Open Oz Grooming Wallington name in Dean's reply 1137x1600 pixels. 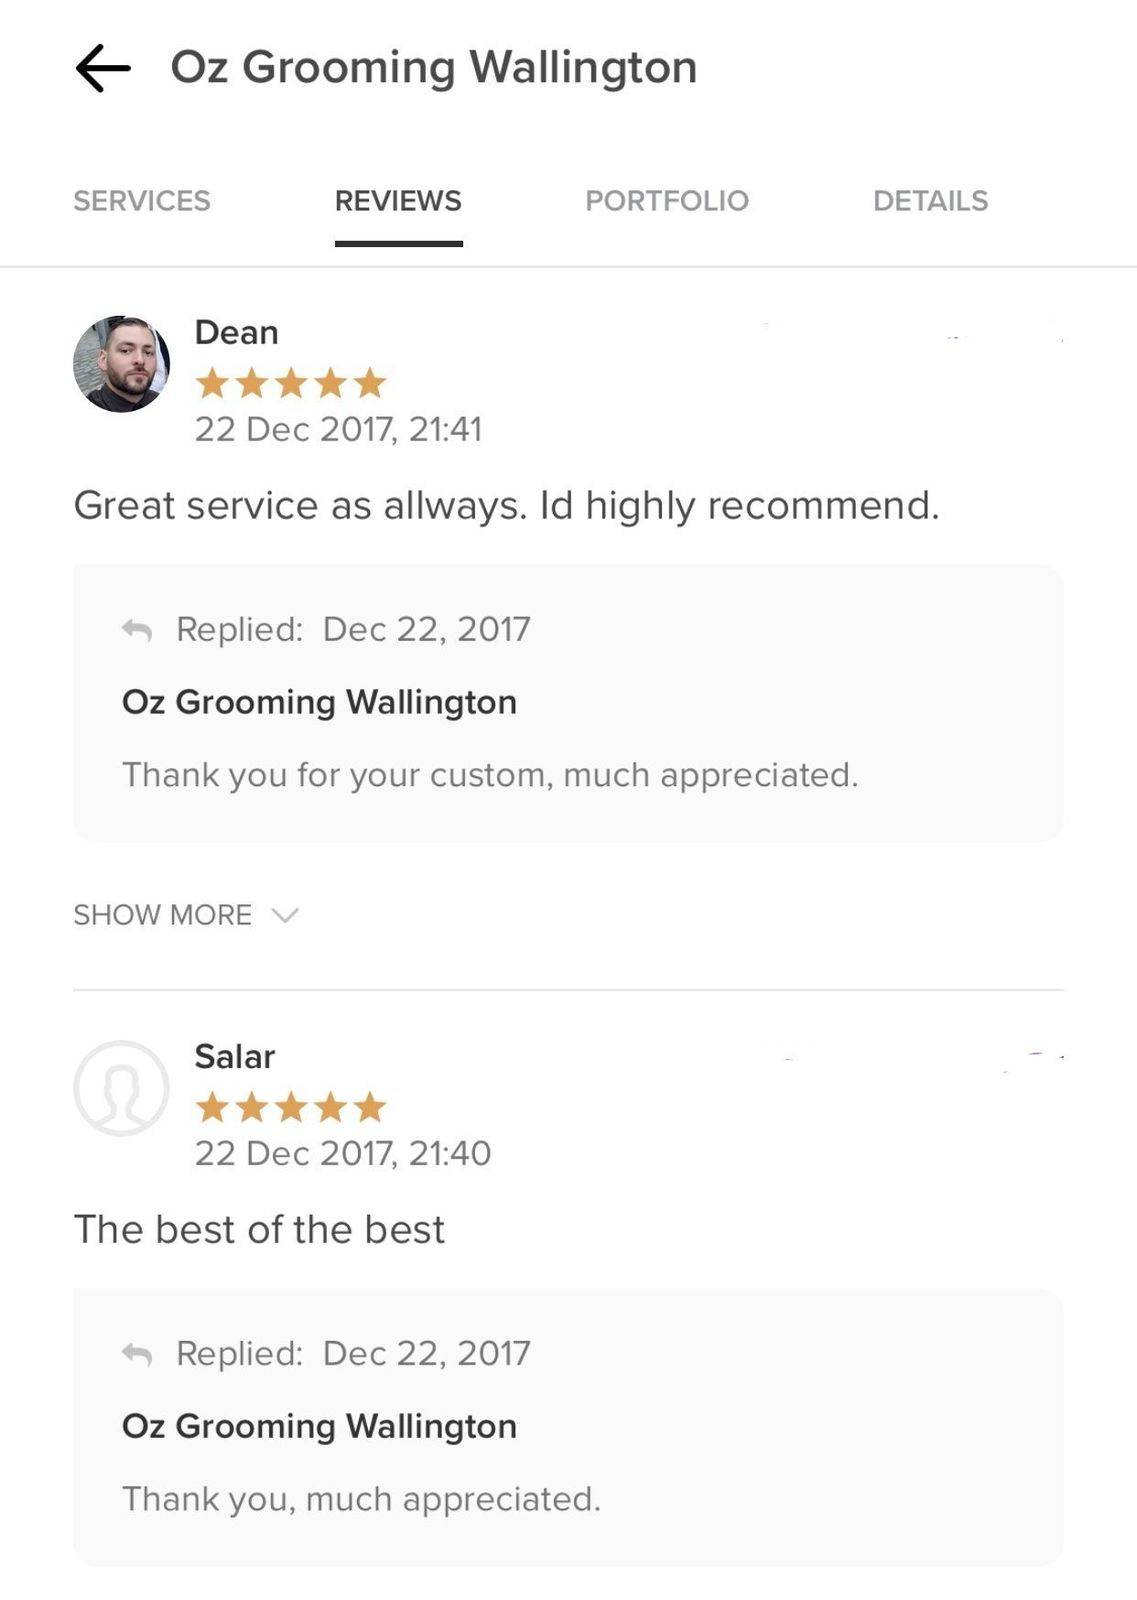pyautogui.click(x=319, y=702)
